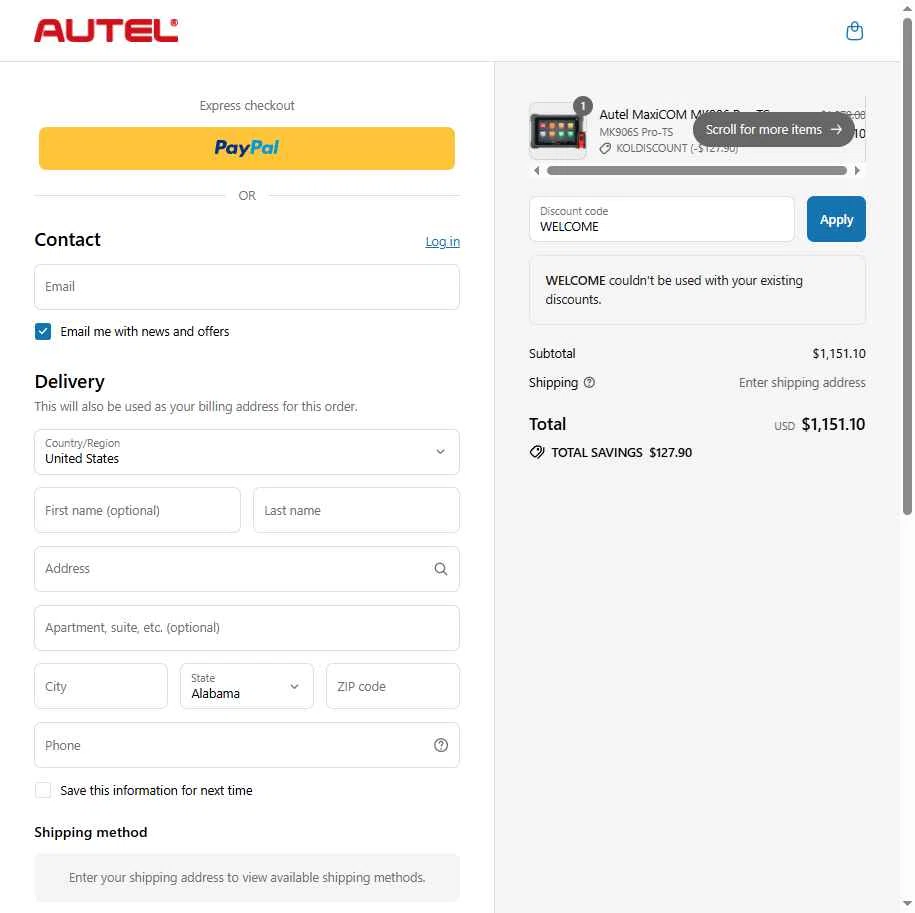Viewport: 915px width, 913px height.
Task: Click the Email input field
Action: click(247, 287)
